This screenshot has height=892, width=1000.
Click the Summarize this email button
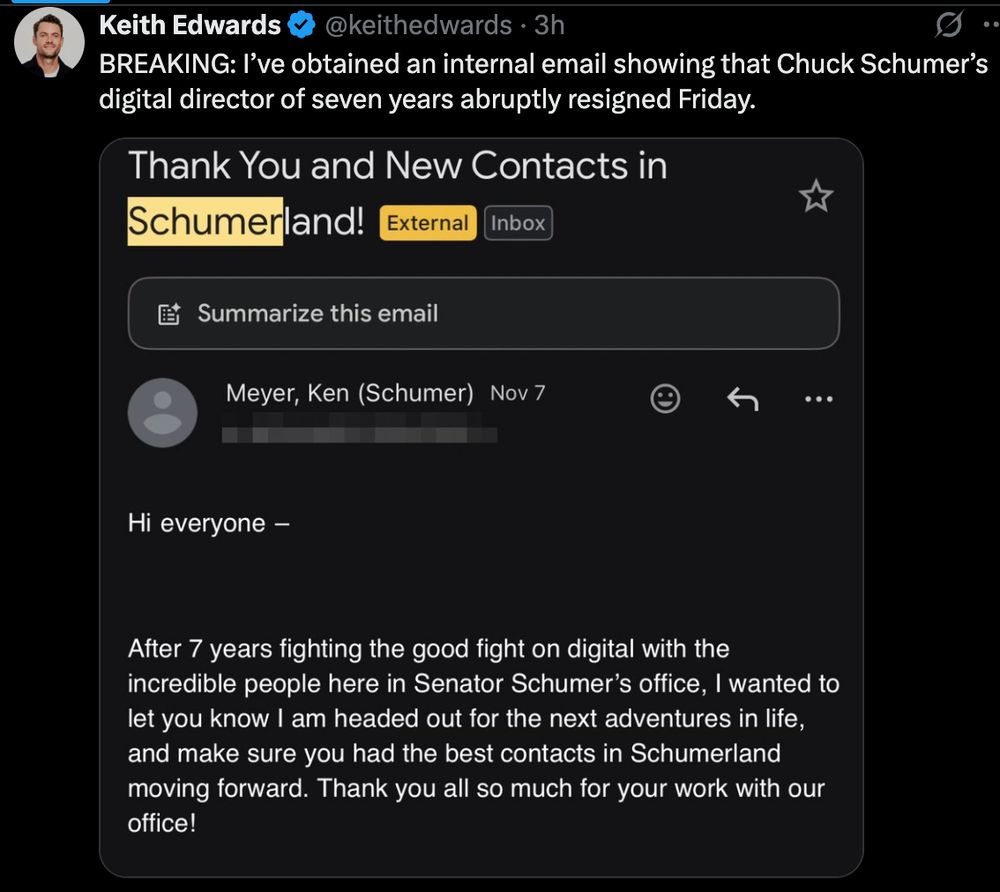483,313
